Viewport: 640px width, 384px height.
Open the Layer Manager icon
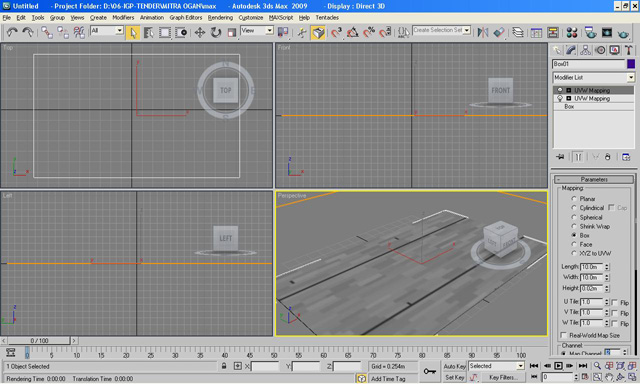coord(518,33)
